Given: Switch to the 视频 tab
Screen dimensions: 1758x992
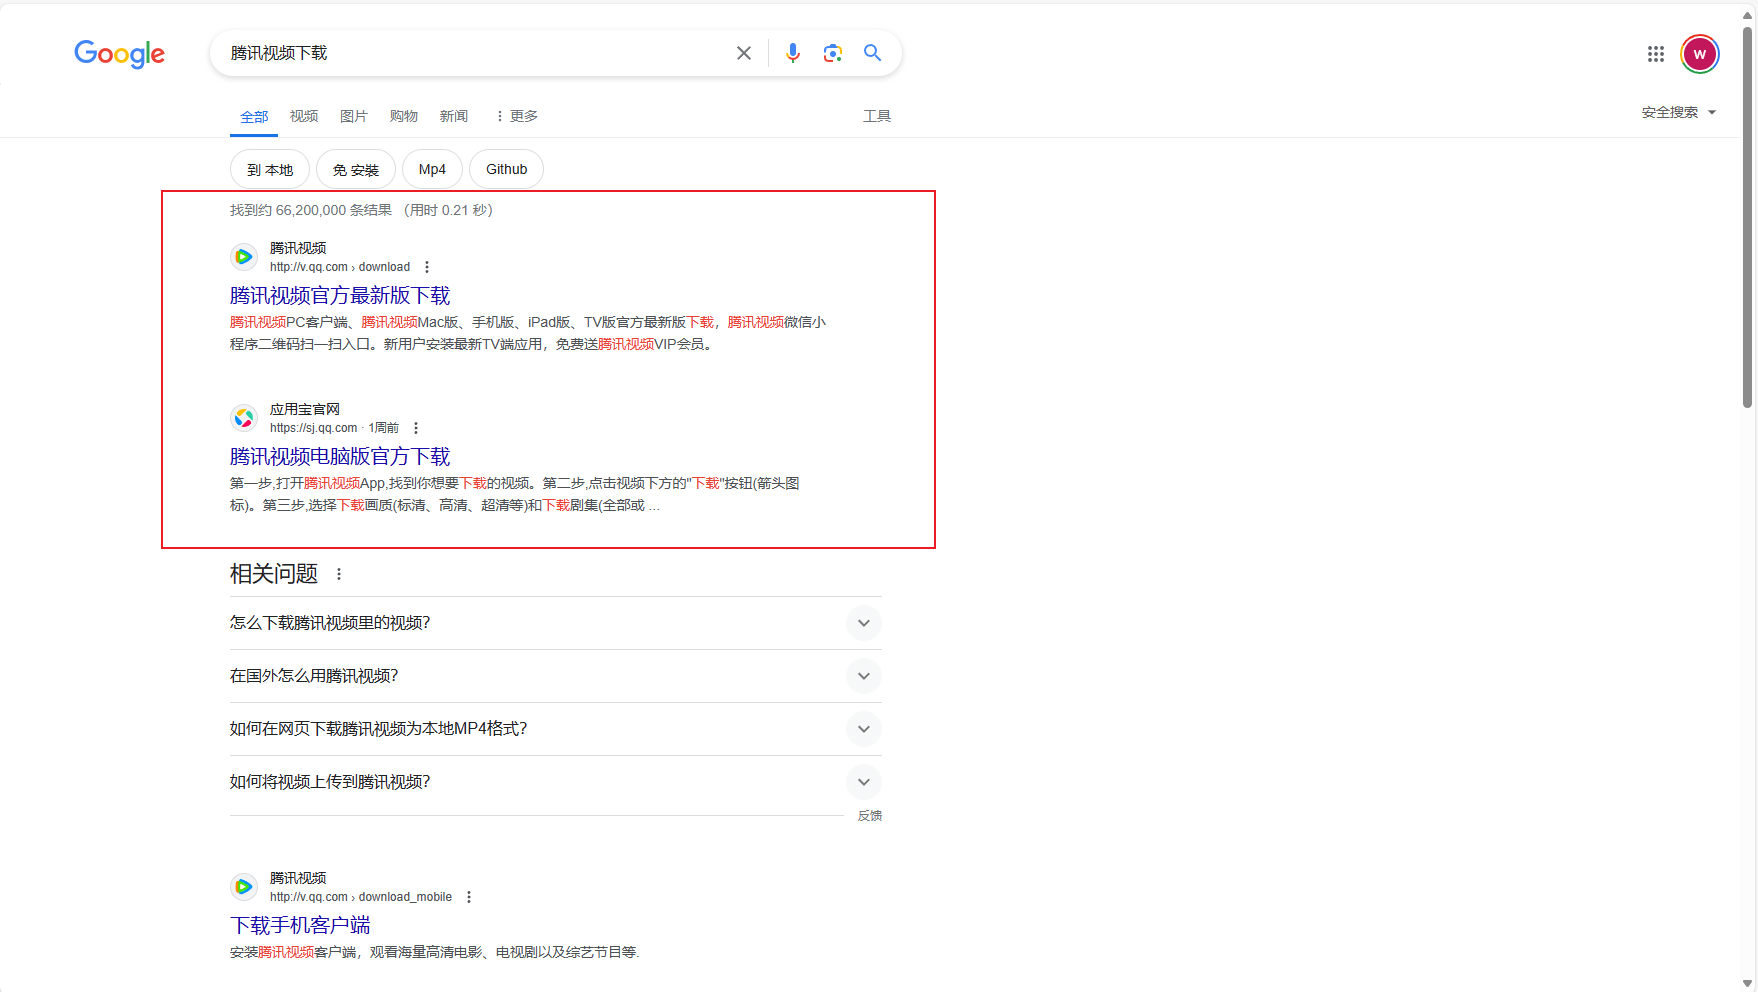Looking at the screenshot, I should tap(304, 116).
